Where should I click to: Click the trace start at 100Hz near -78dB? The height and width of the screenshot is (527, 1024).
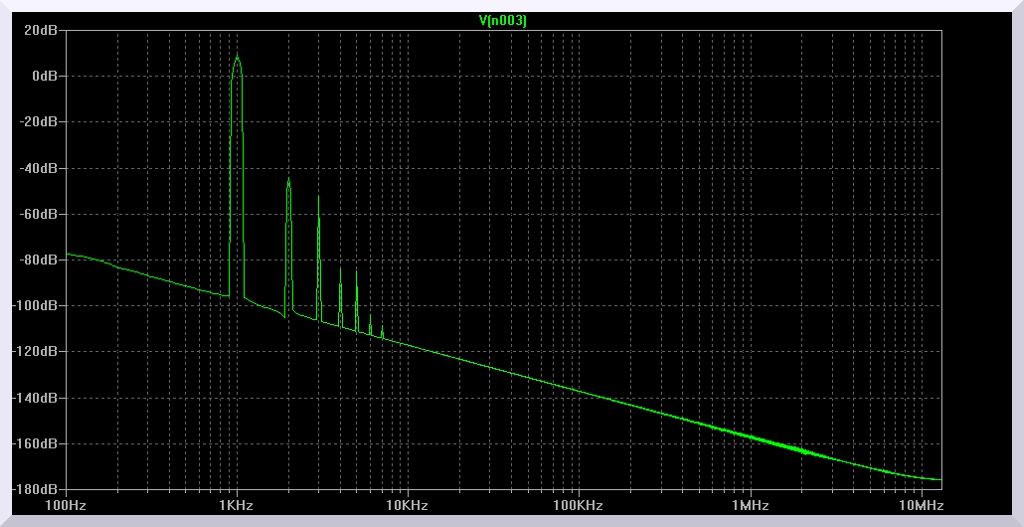point(67,254)
